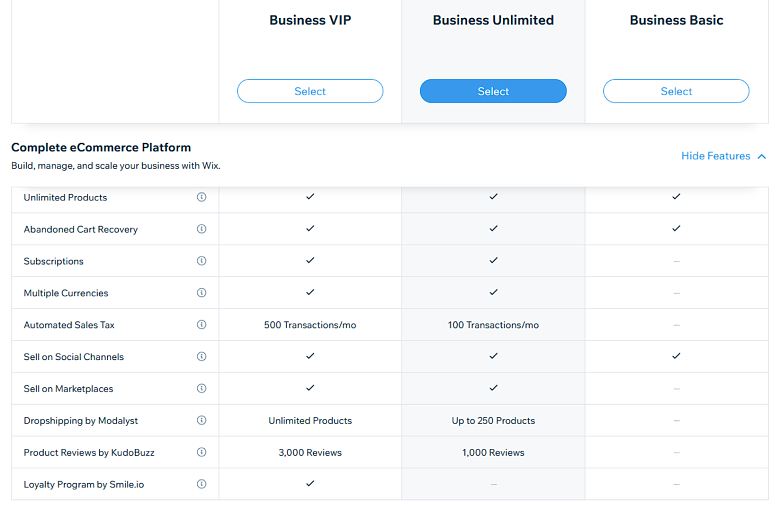Open Automated Sales Tax info icon
The image size is (780, 511).
tap(201, 324)
